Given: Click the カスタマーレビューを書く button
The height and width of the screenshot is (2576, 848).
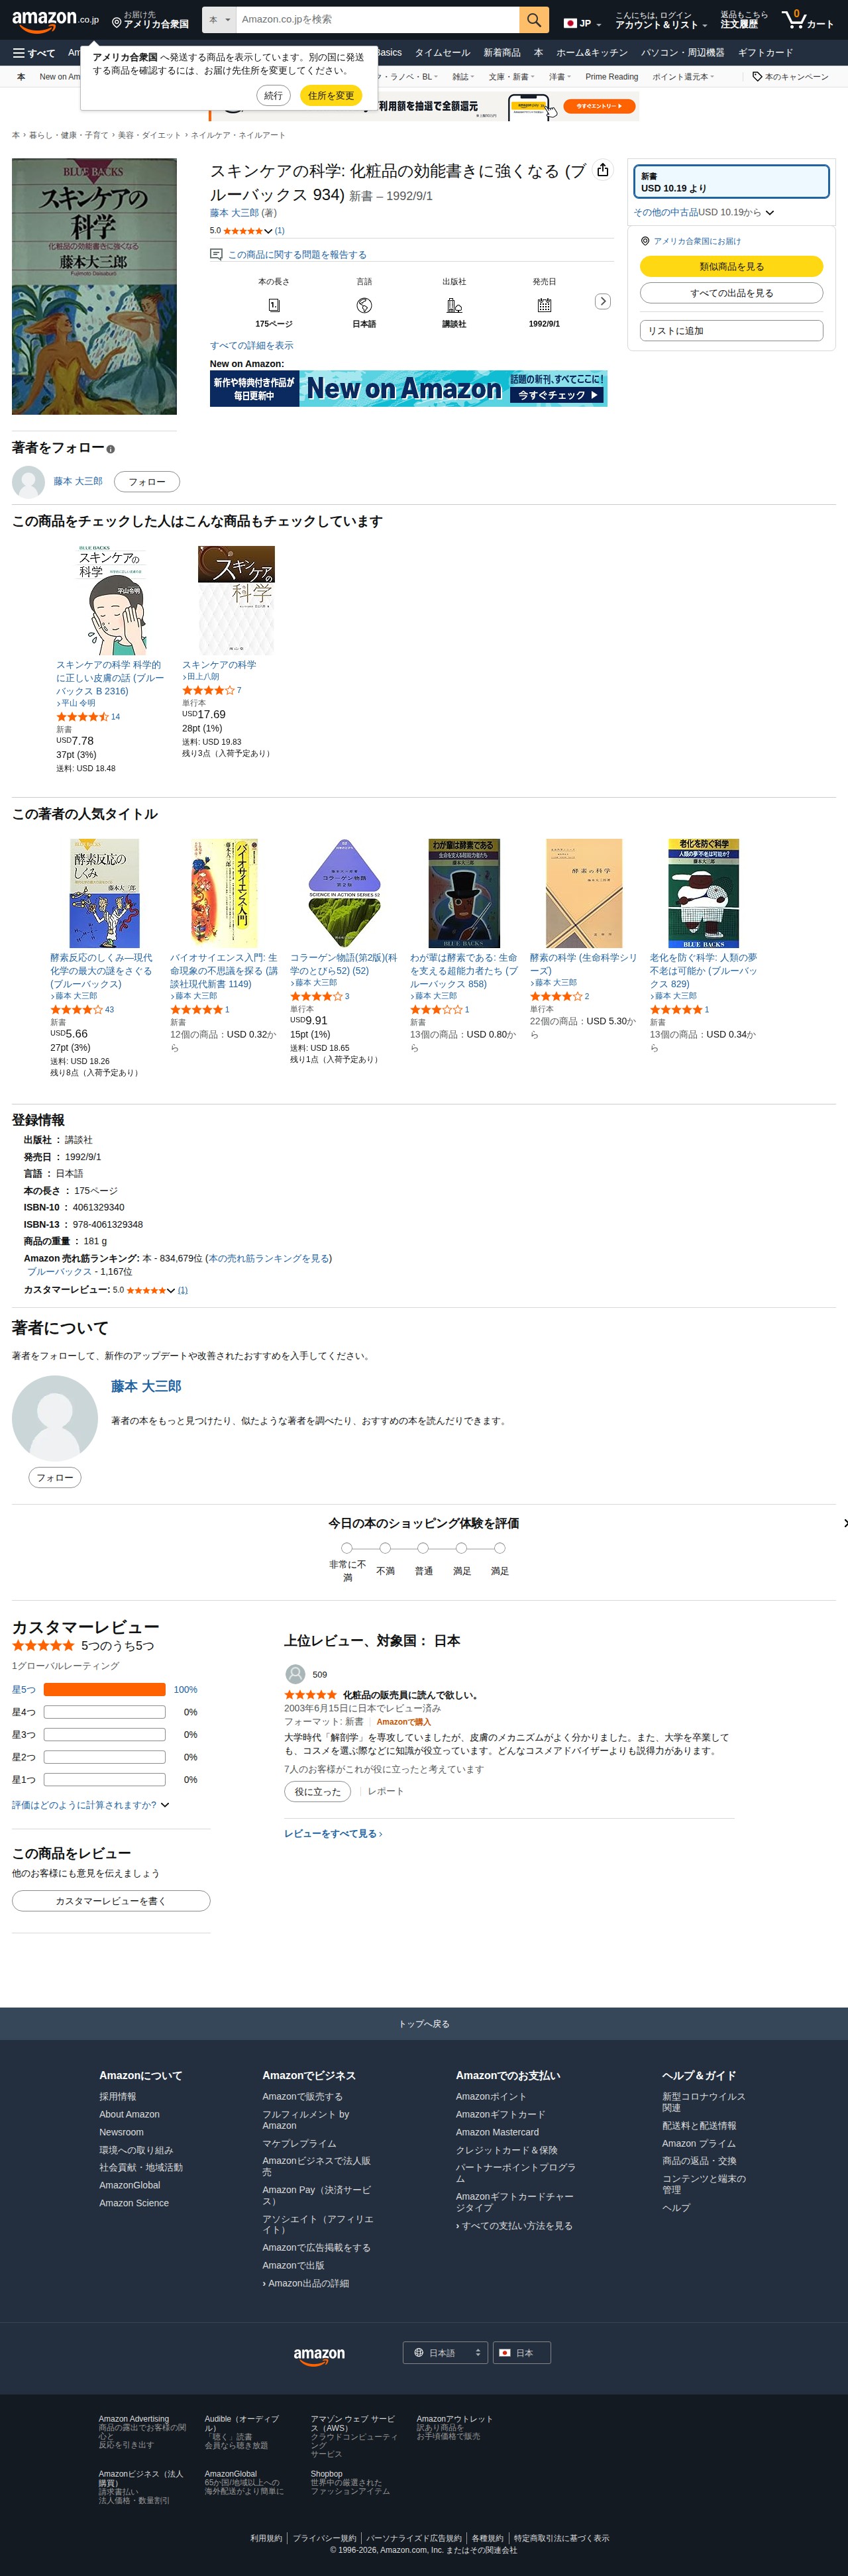Looking at the screenshot, I should [x=111, y=1901].
